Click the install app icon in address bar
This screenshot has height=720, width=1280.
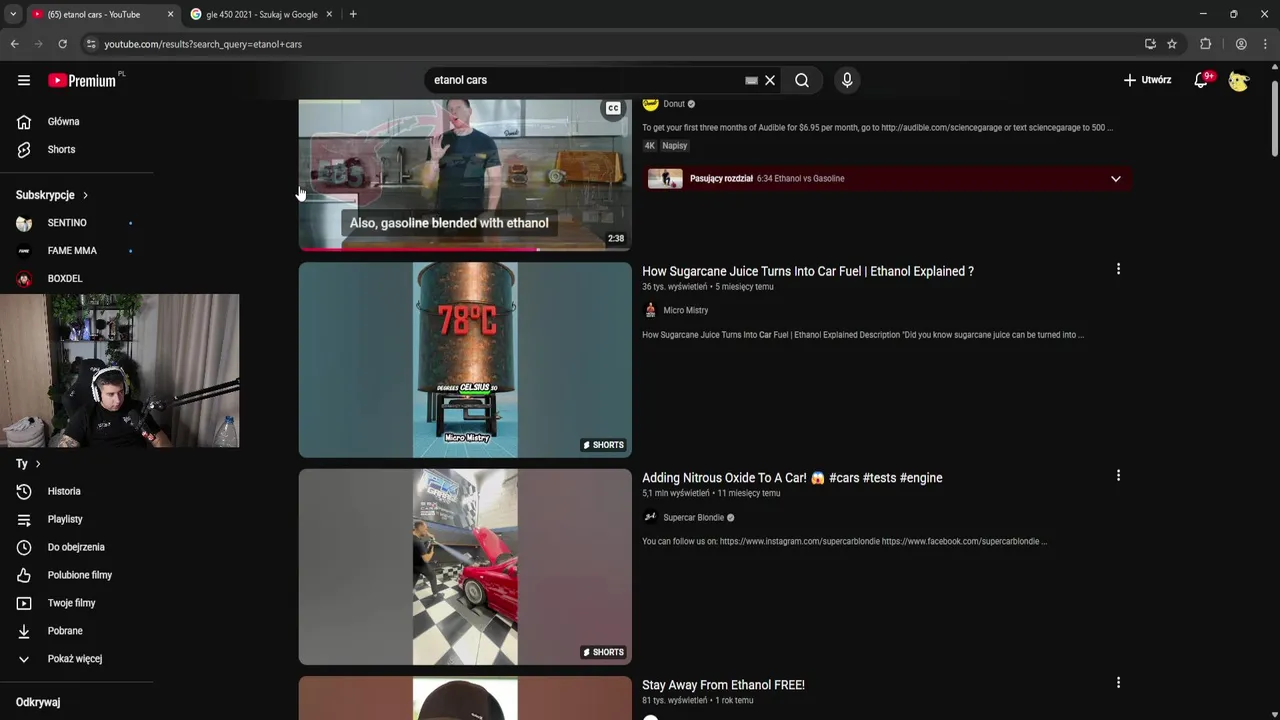pyautogui.click(x=1150, y=44)
